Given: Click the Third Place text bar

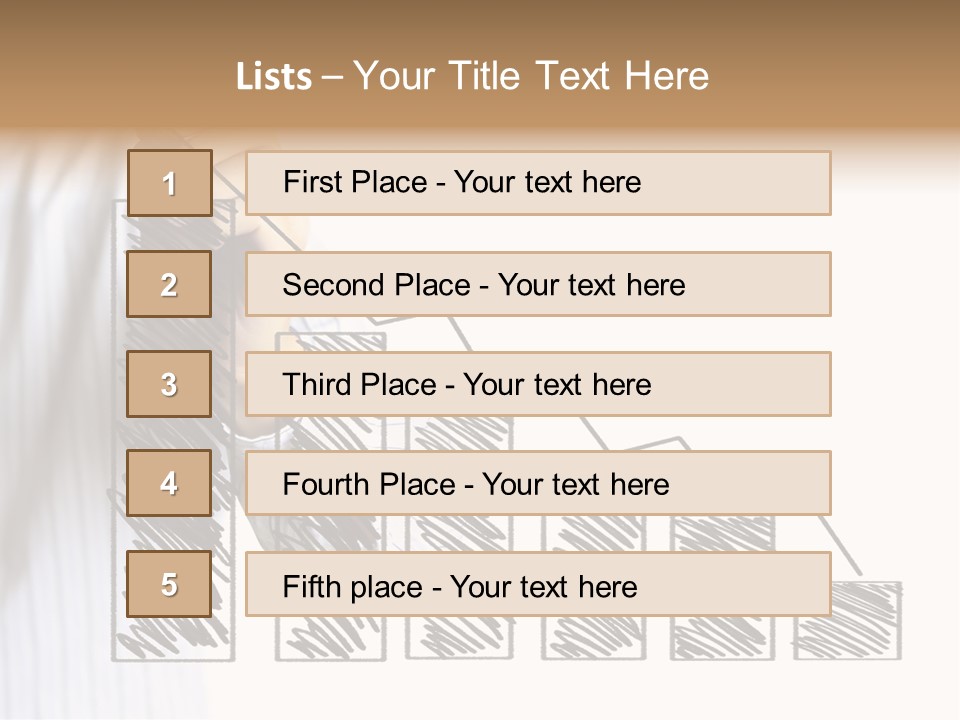Looking at the screenshot, I should point(538,384).
